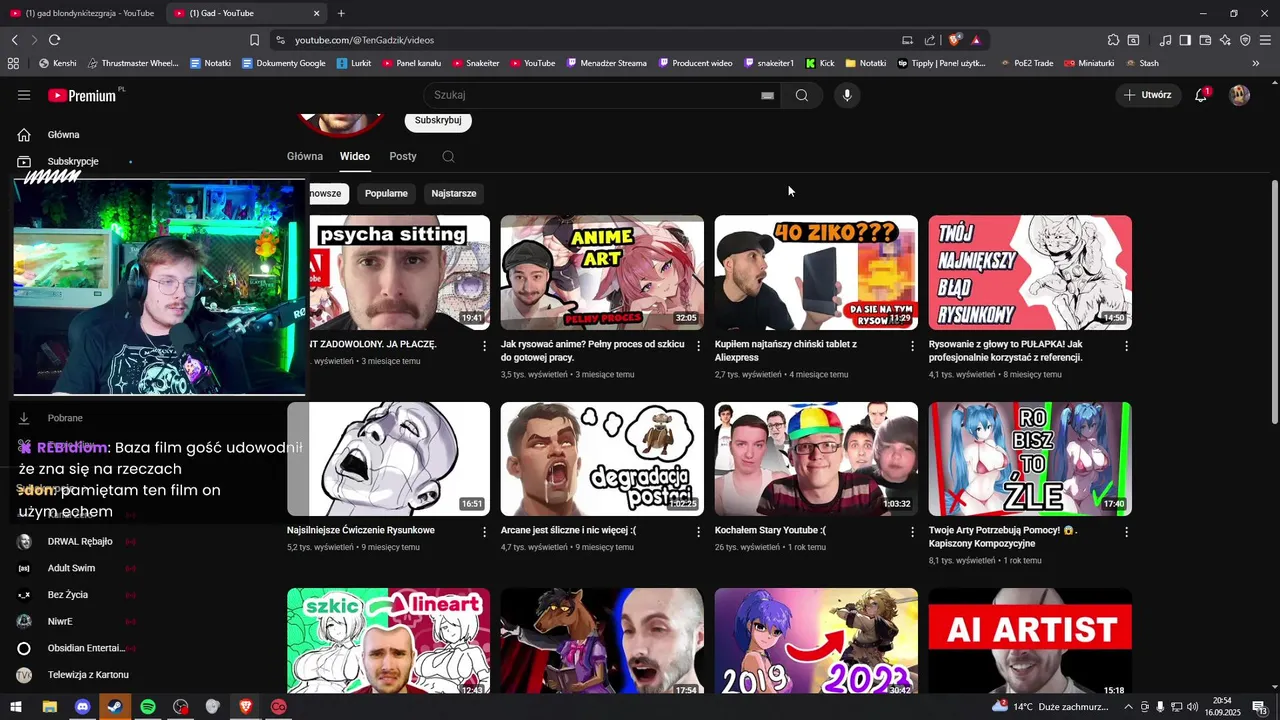
Task: Subscribe with the Subskrybuj button
Action: (438, 120)
